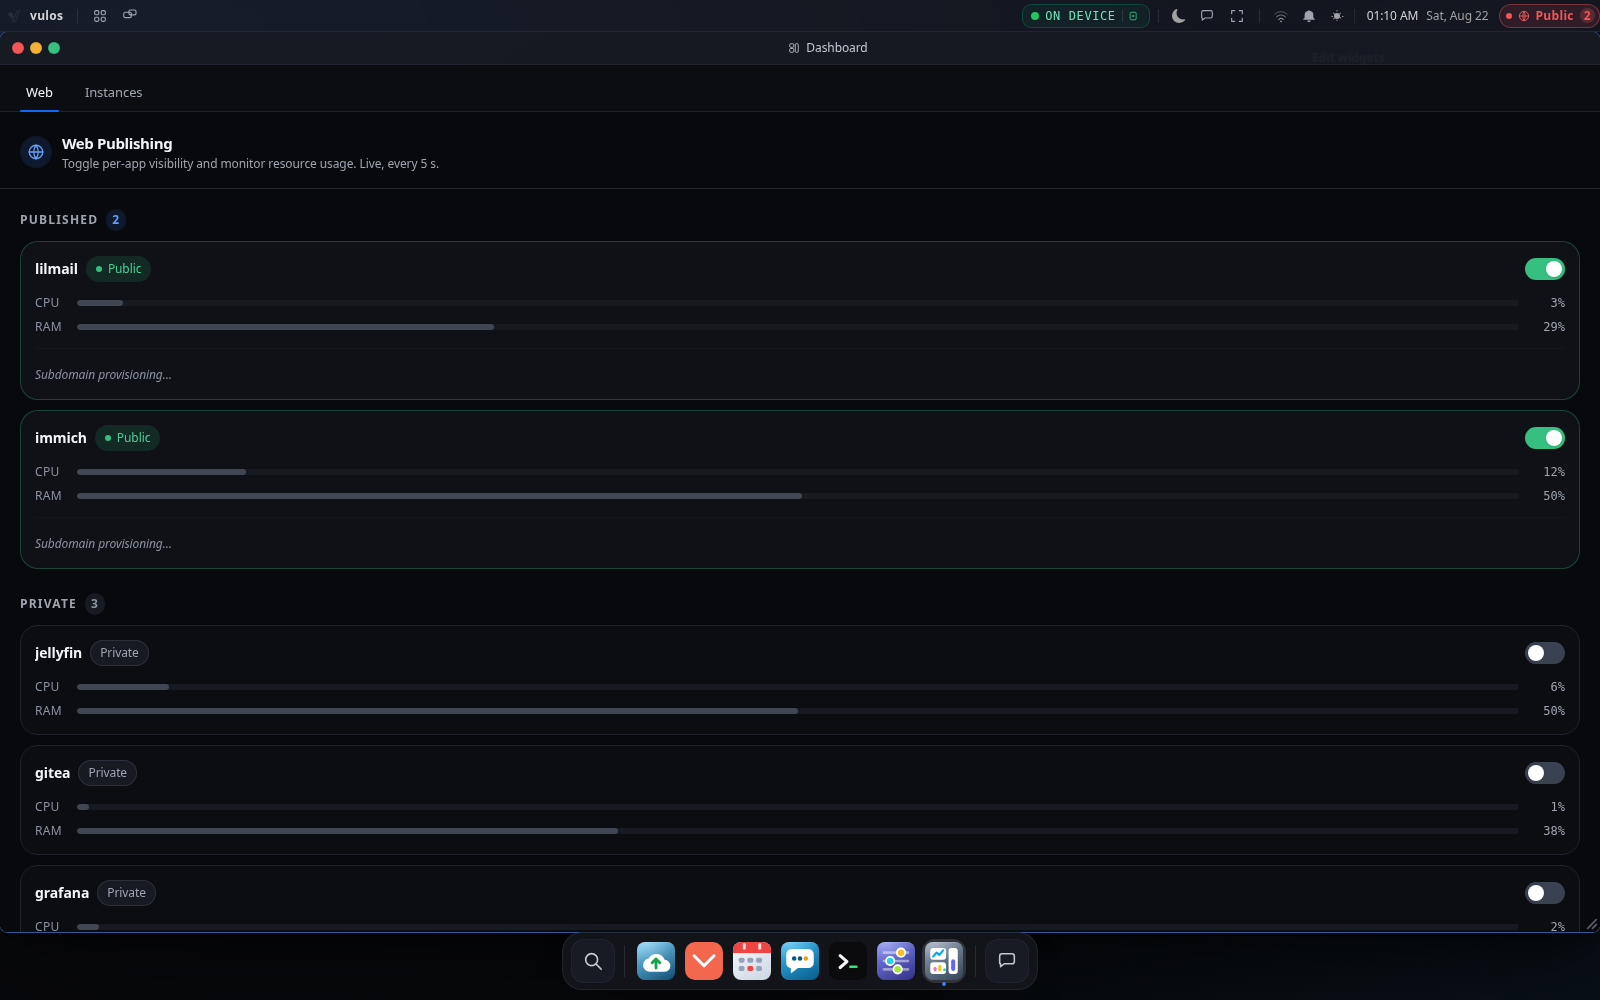This screenshot has width=1600, height=1000.
Task: Click the Public badge next to lilmail
Action: pos(118,269)
